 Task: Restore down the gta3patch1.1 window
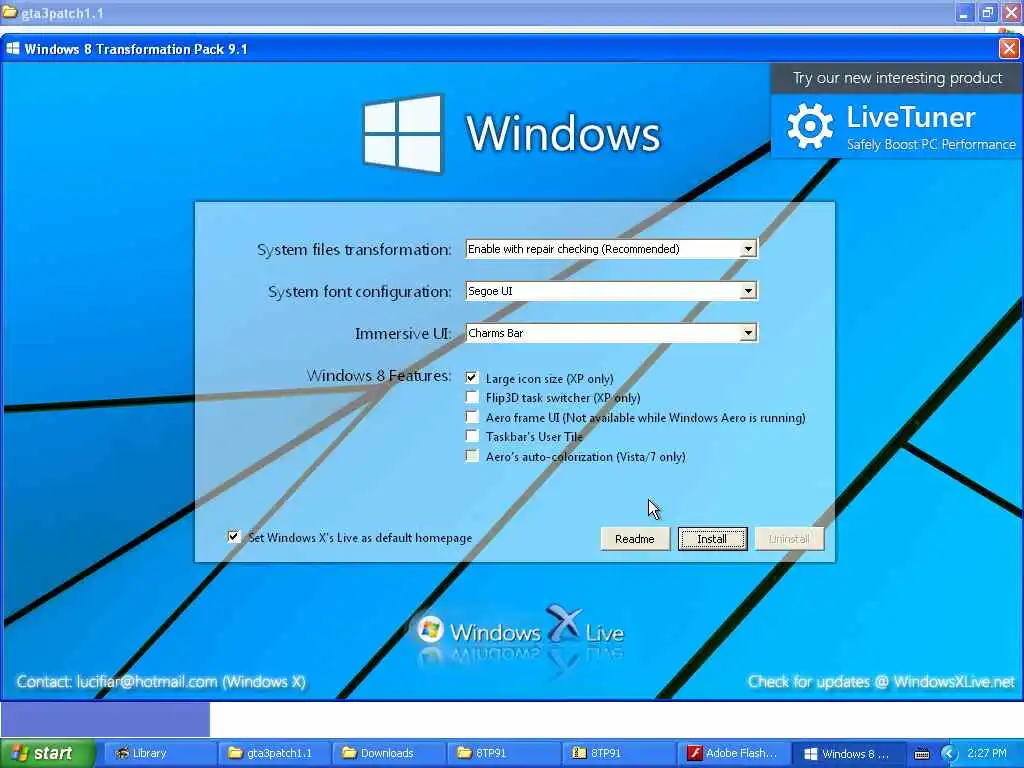pyautogui.click(x=988, y=12)
